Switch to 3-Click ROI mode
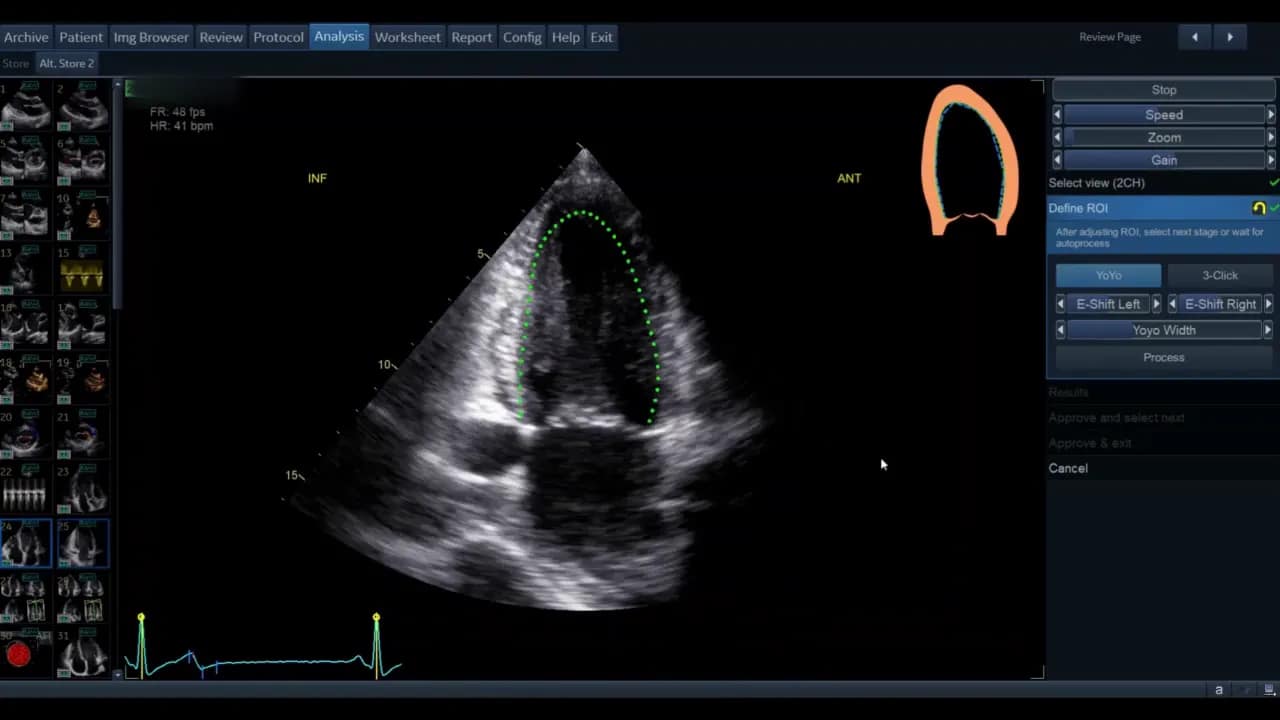The width and height of the screenshot is (1280, 720). tap(1219, 275)
